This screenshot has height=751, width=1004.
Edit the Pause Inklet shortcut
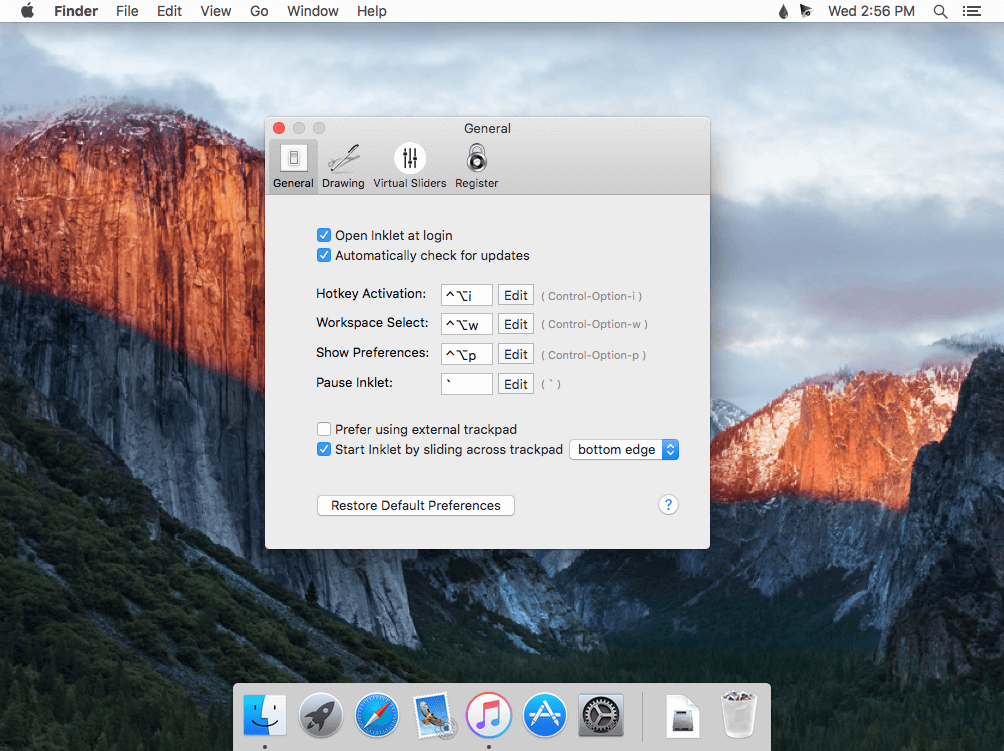point(516,384)
